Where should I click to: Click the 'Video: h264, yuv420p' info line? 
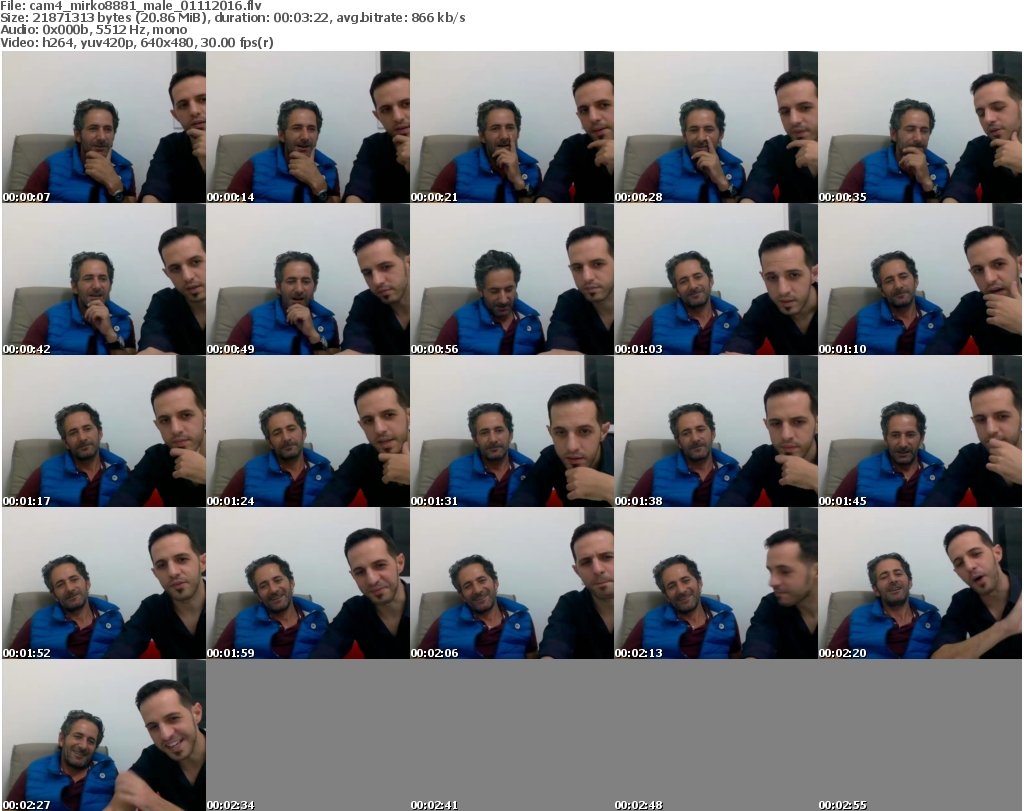[x=136, y=42]
